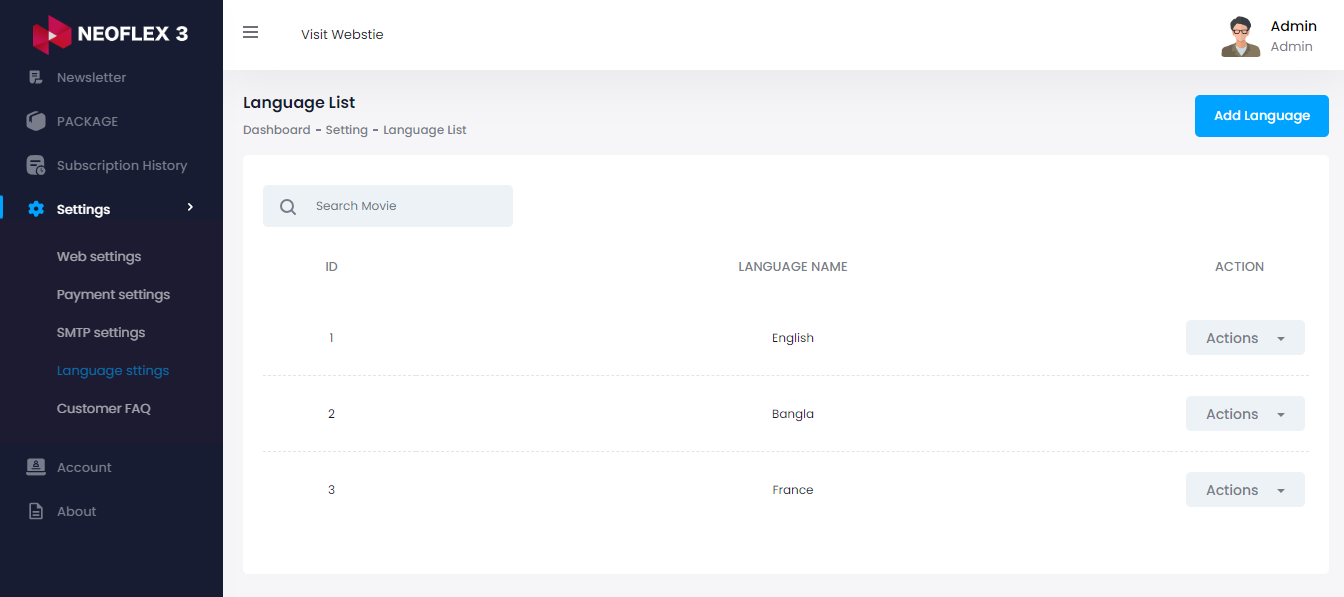Expand the Settings submenu chevron
The height and width of the screenshot is (597, 1344).
point(190,208)
